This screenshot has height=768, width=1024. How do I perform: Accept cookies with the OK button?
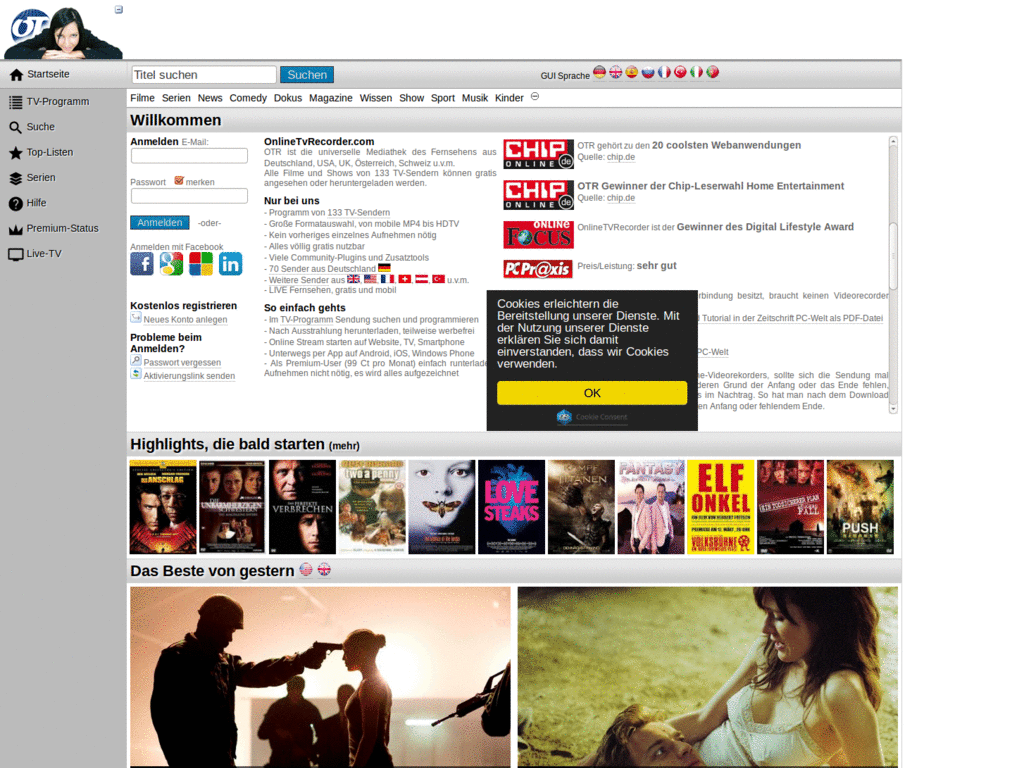click(x=592, y=393)
